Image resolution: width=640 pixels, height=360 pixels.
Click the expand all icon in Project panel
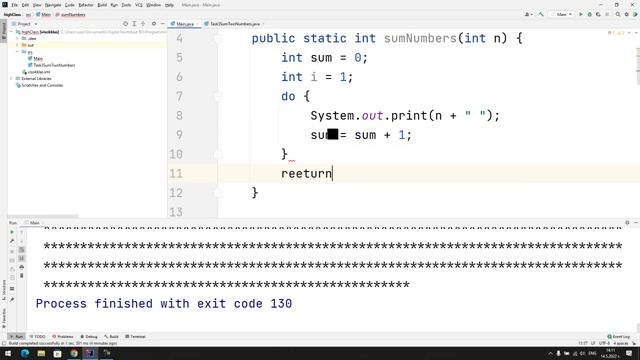pyautogui.click(x=134, y=24)
